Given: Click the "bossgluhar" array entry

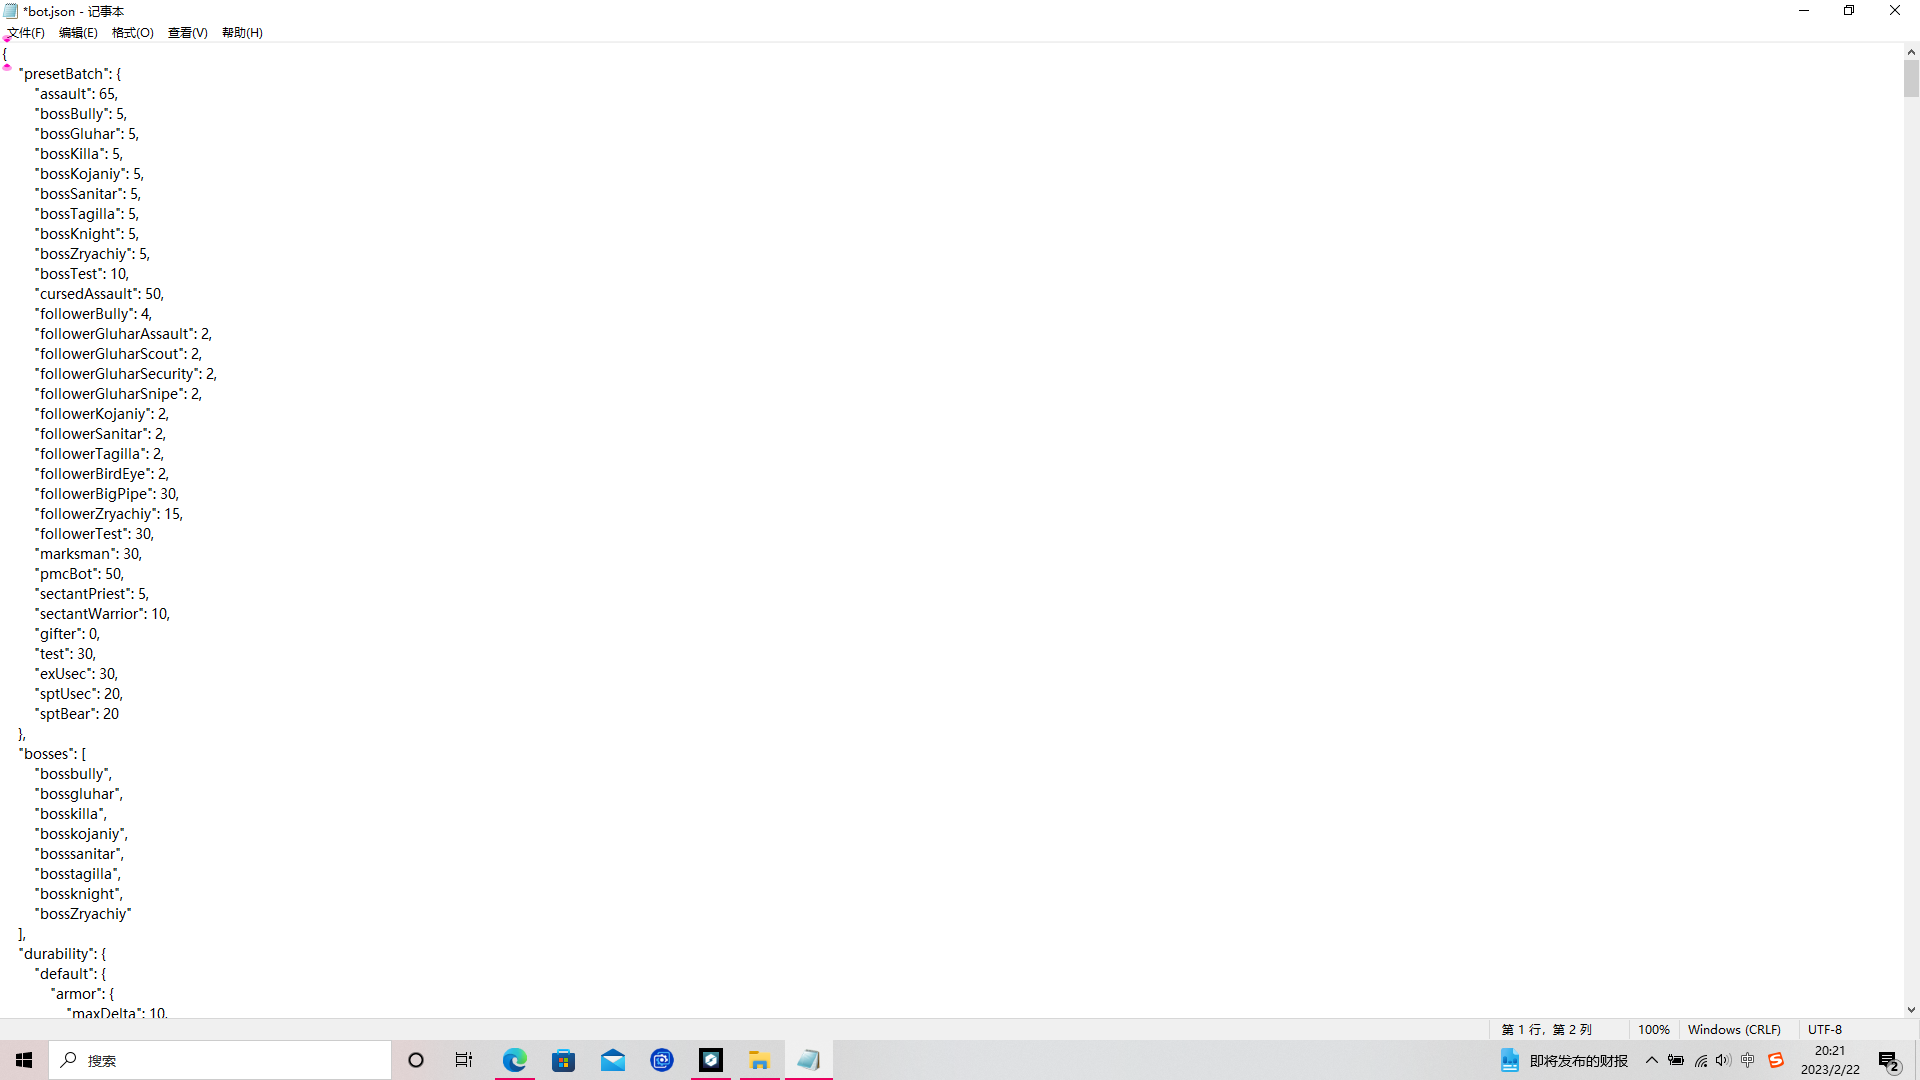Looking at the screenshot, I should (x=79, y=794).
